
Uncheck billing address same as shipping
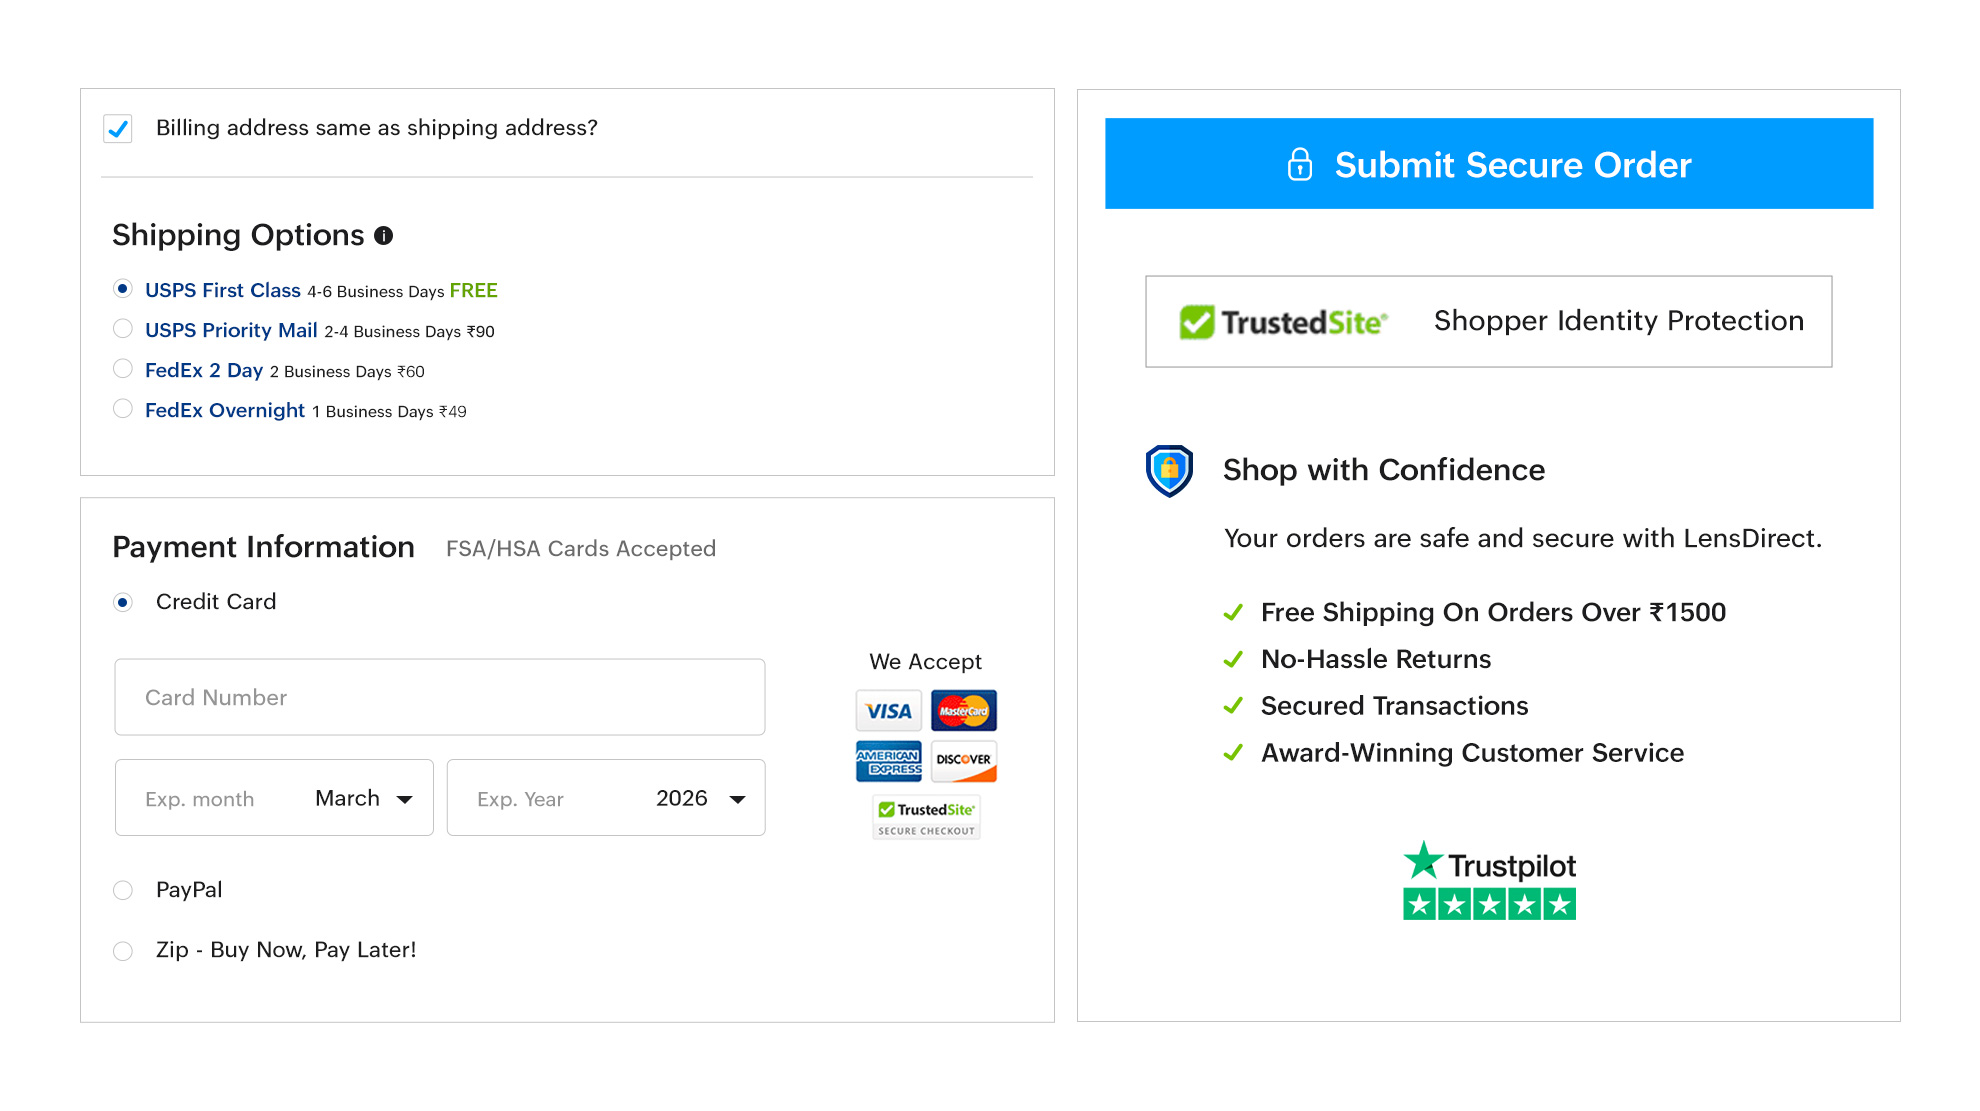click(x=117, y=128)
